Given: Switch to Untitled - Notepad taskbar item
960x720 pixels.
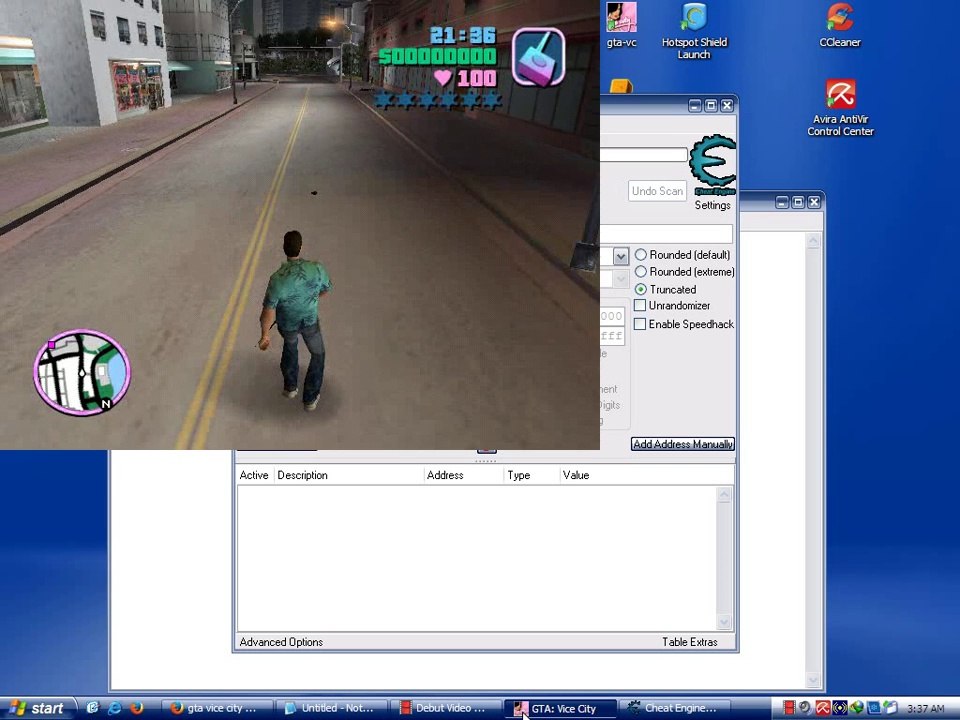Looking at the screenshot, I should [x=332, y=708].
